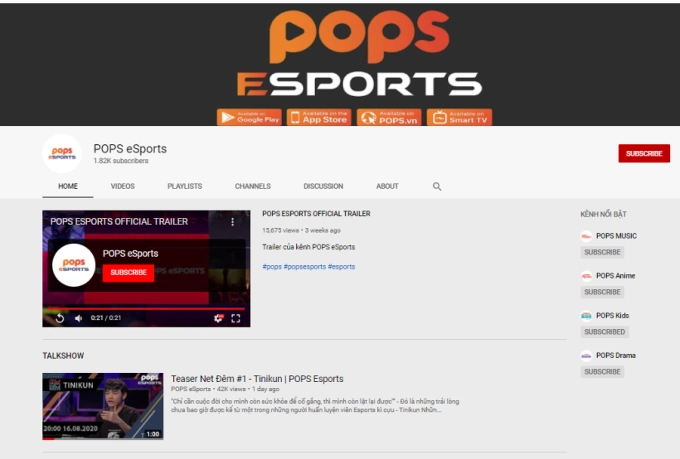This screenshot has height=459, width=680.
Task: Subscribe to POPS MUSIC
Action: 602,252
